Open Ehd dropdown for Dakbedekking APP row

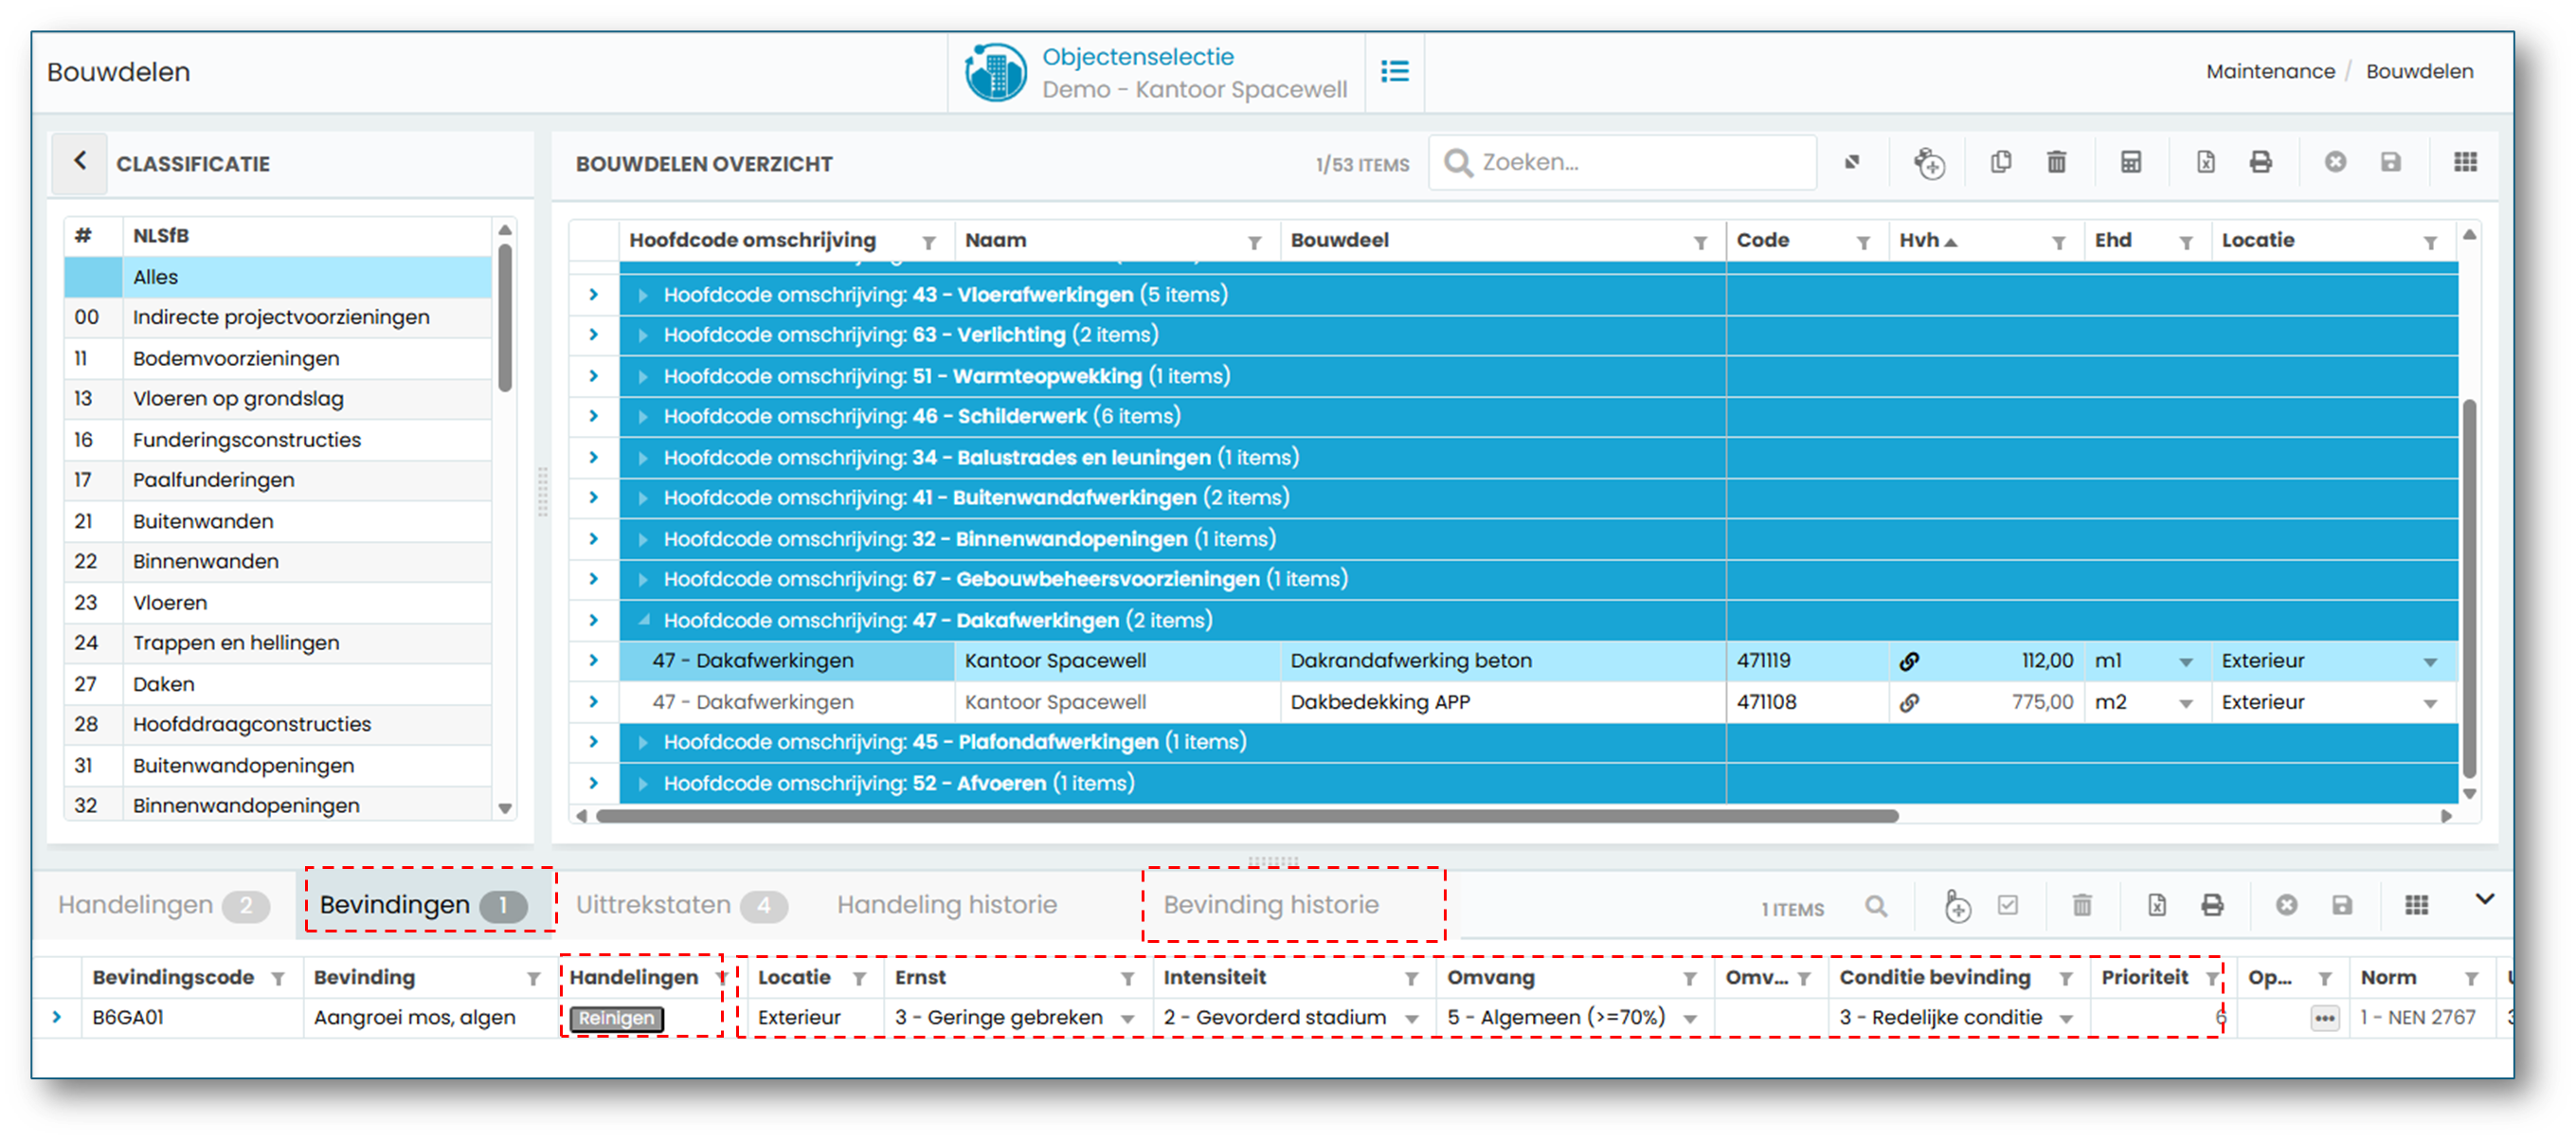2186,703
